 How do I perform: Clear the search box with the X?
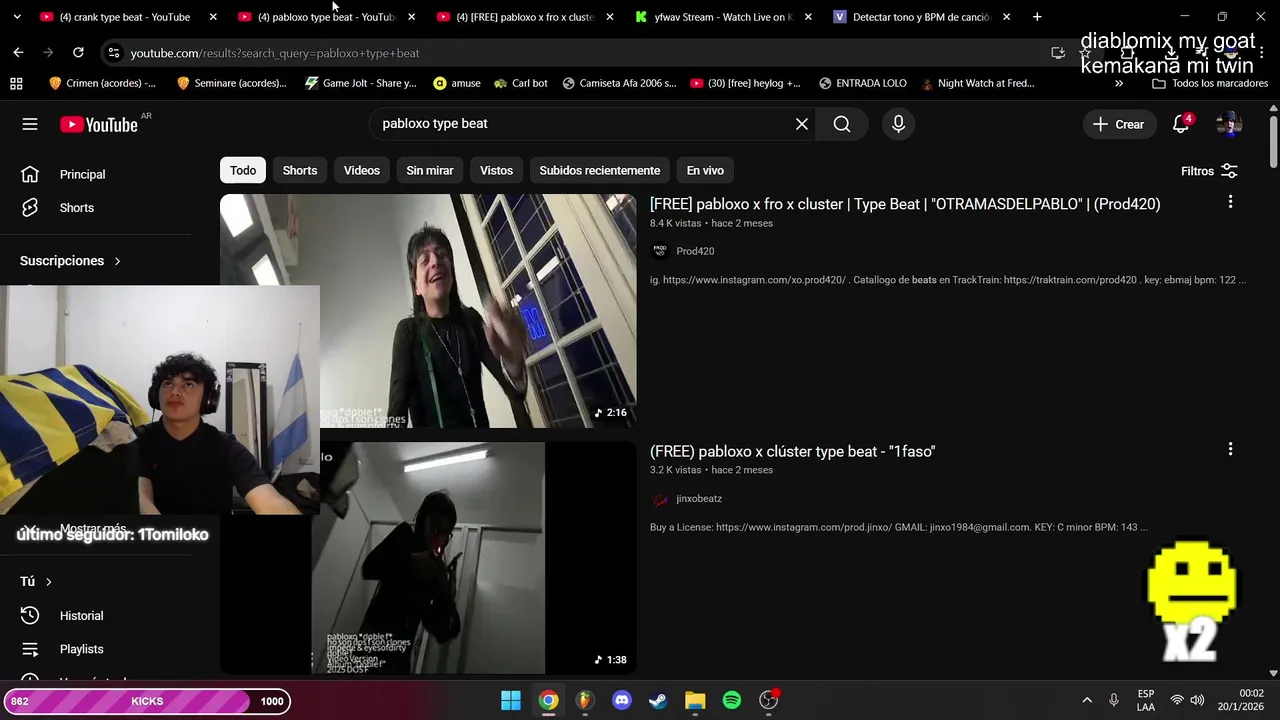(x=802, y=124)
